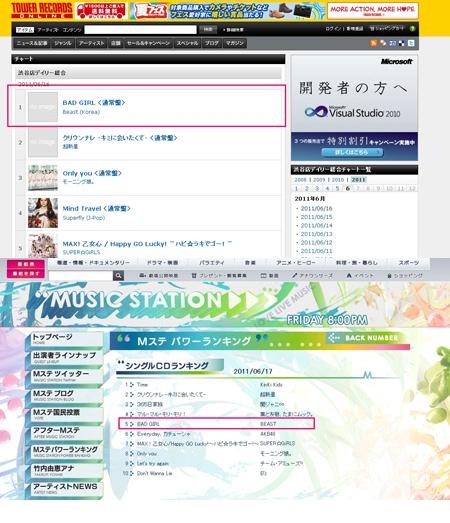
Task: Open MAX! 乙女心 / Happy GO Lucky! entry
Action: point(147,244)
